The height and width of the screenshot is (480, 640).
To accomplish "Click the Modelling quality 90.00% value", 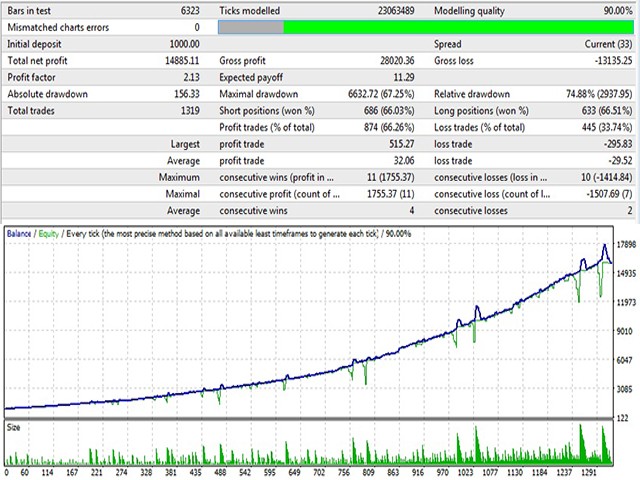I will coord(607,10).
